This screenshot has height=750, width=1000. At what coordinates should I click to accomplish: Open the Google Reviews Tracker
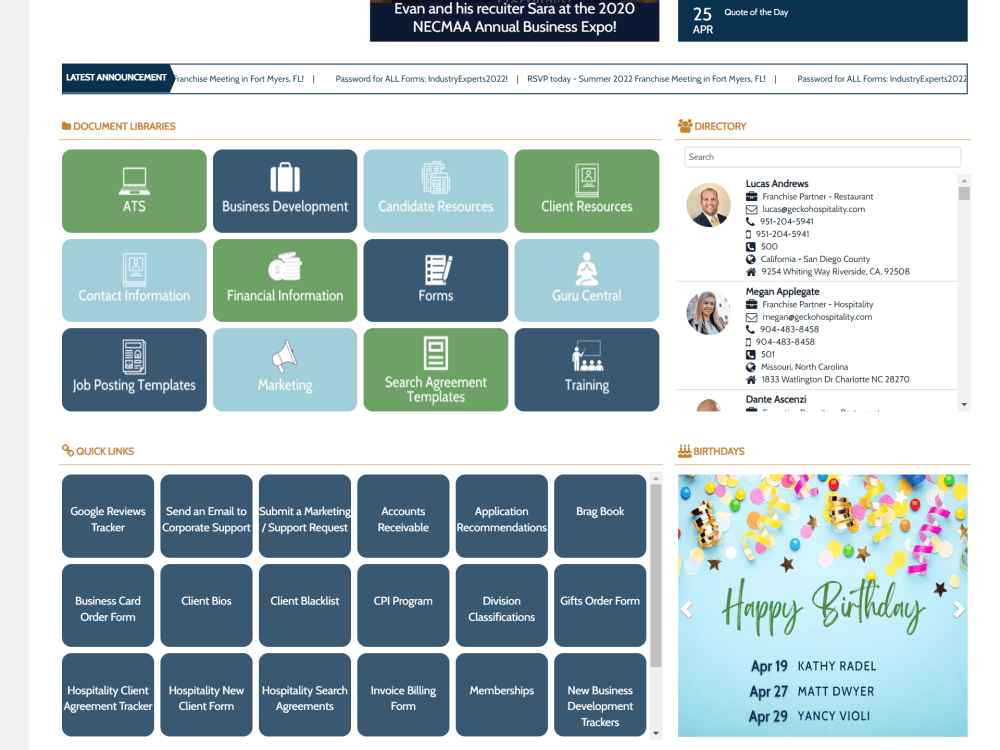pyautogui.click(x=107, y=516)
